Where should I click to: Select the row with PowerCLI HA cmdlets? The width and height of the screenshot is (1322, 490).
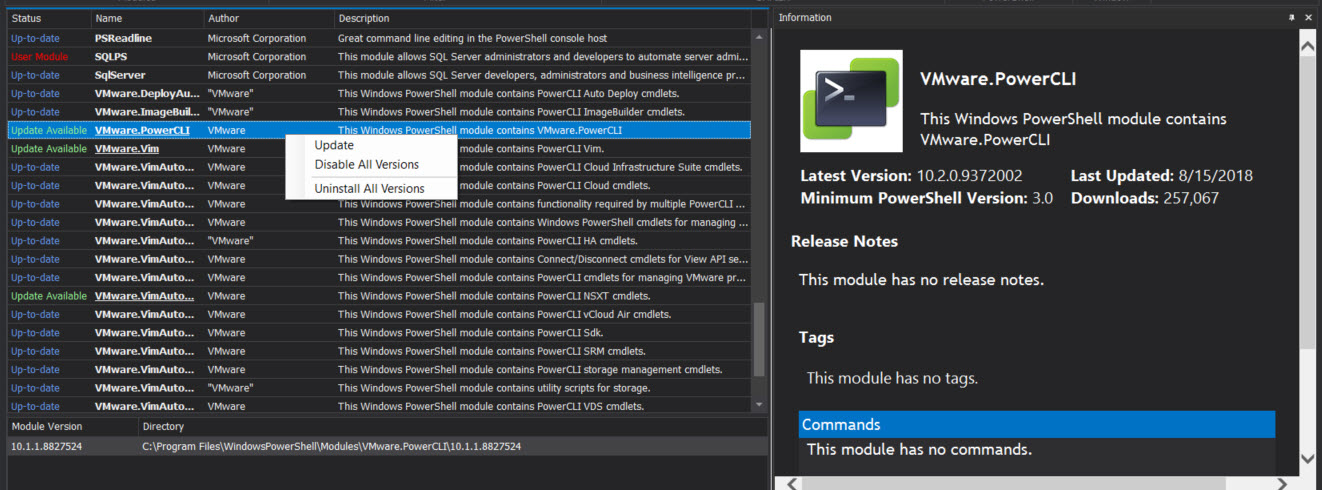pyautogui.click(x=379, y=241)
